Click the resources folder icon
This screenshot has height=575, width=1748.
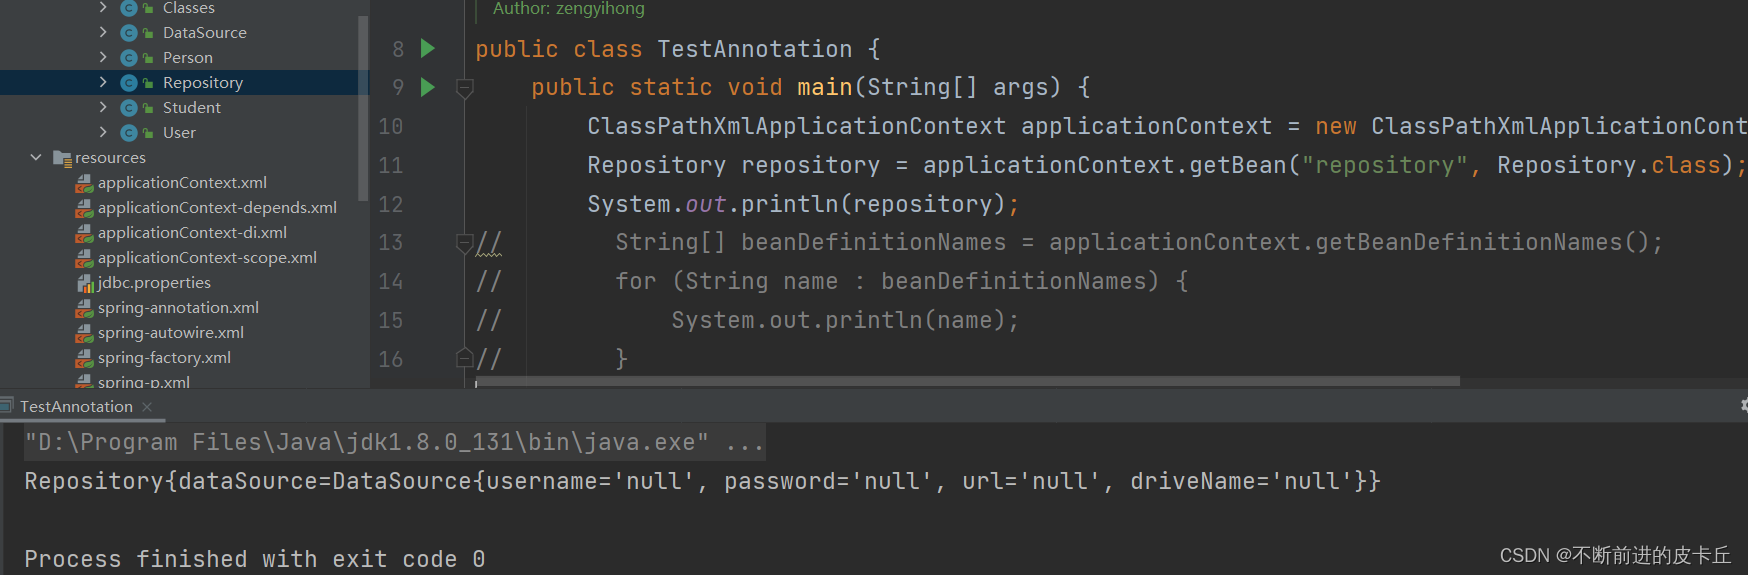coord(62,158)
